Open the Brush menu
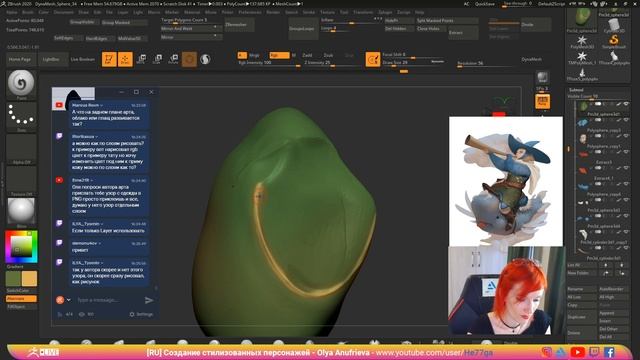Screen dimensions: 640x360 [28, 12]
